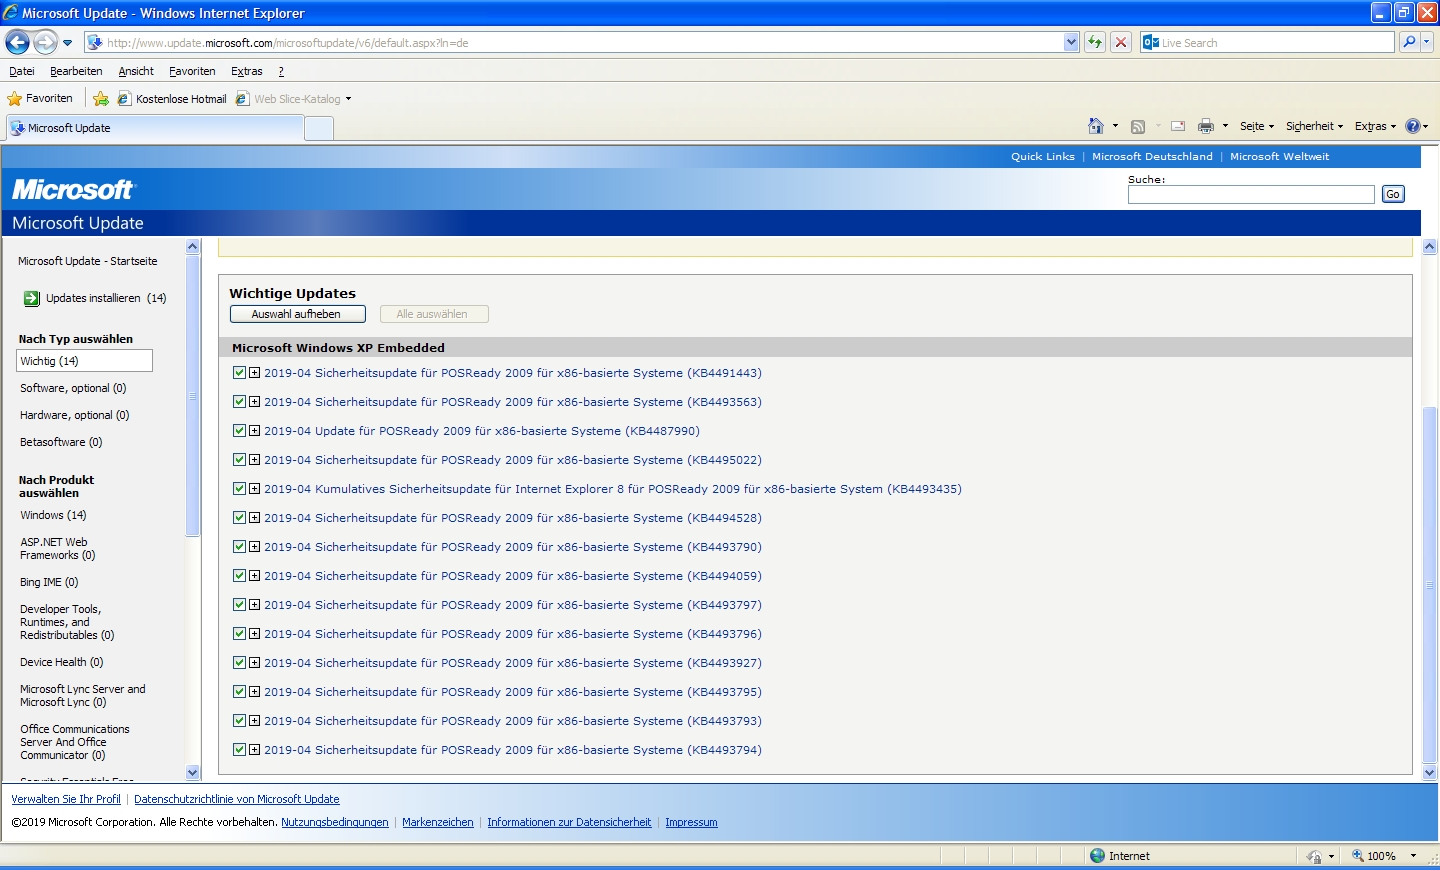The image size is (1440, 870).
Task: Click Add to Favorites Bar icon
Action: pyautogui.click(x=101, y=98)
